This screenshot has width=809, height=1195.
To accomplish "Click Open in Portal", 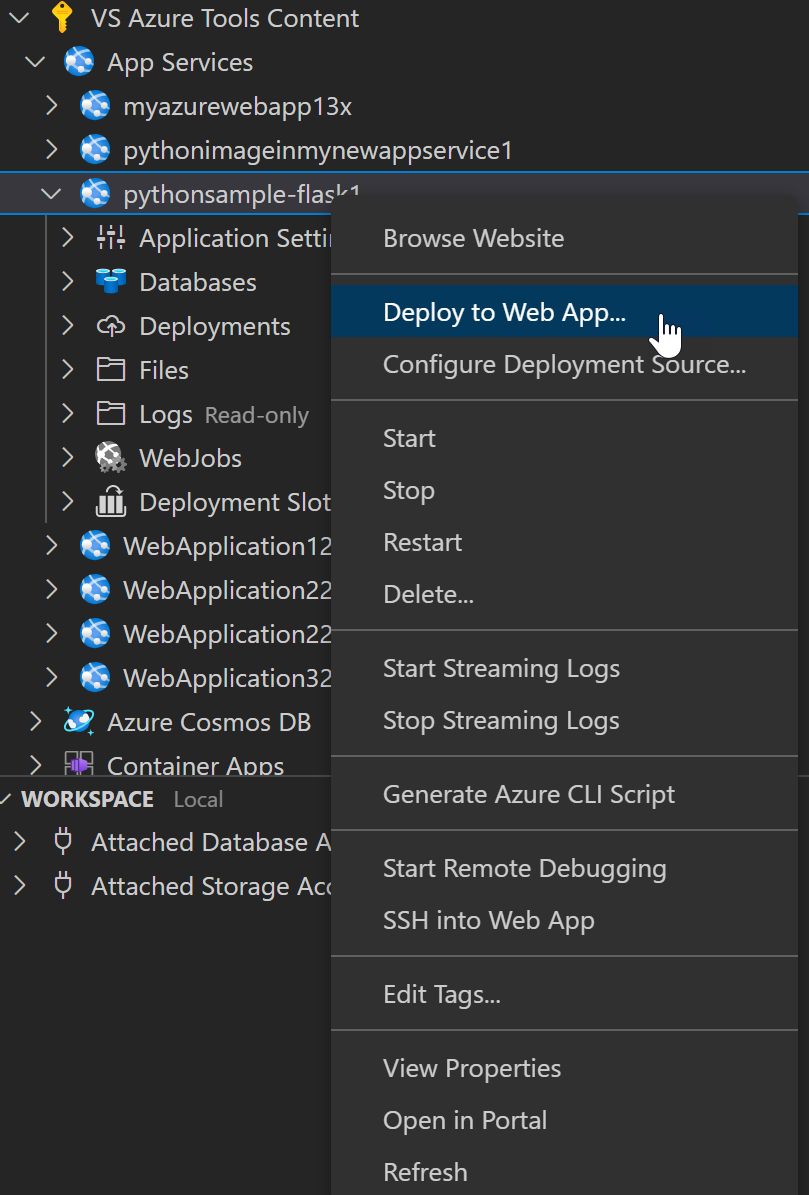I will (x=464, y=1120).
